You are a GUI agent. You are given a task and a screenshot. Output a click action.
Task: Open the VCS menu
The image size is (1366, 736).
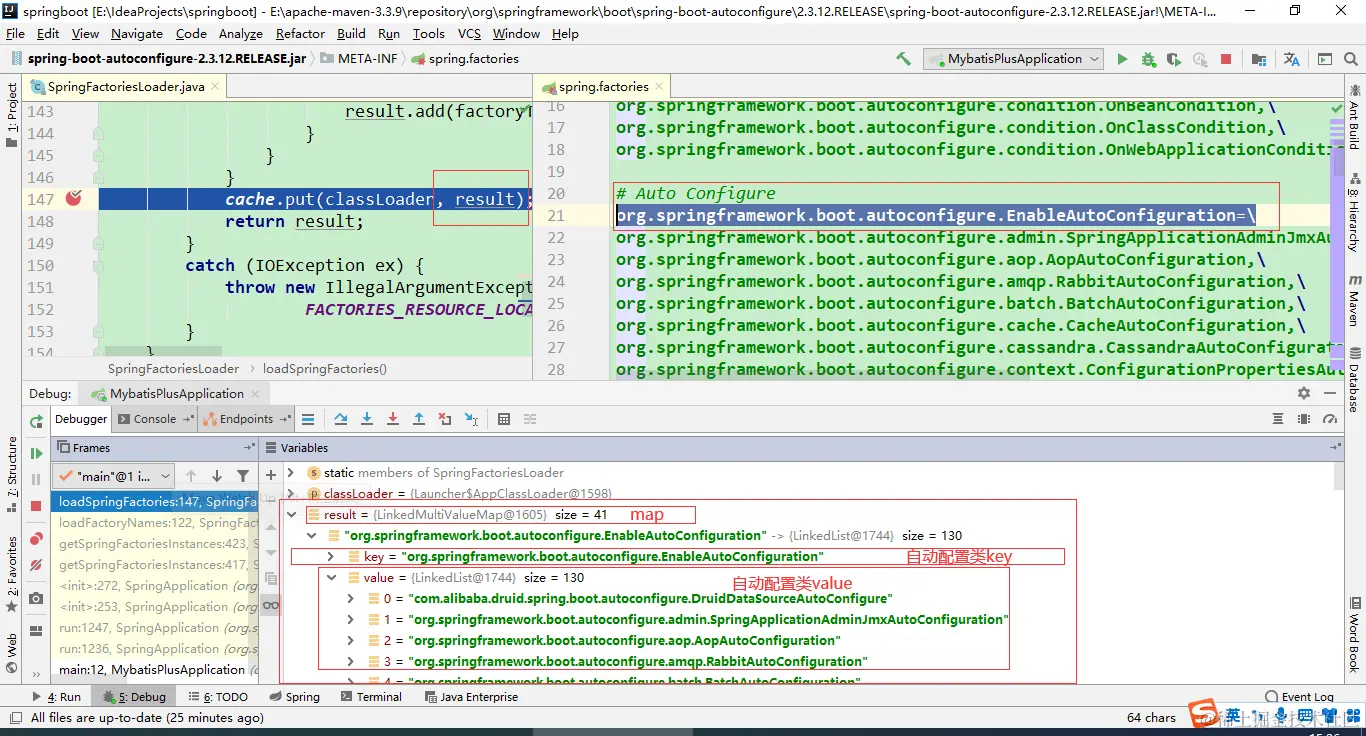pos(469,33)
